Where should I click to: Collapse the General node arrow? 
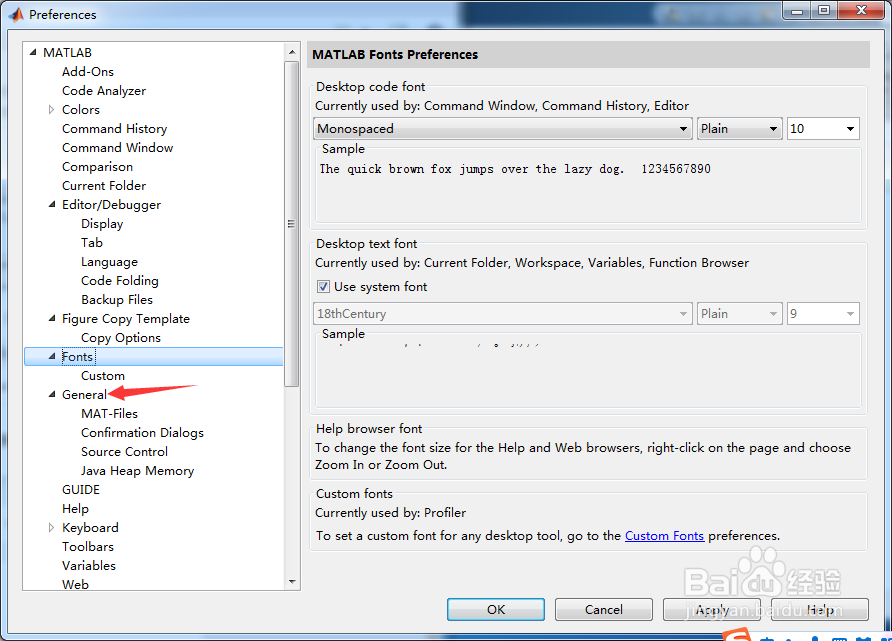(x=52, y=394)
